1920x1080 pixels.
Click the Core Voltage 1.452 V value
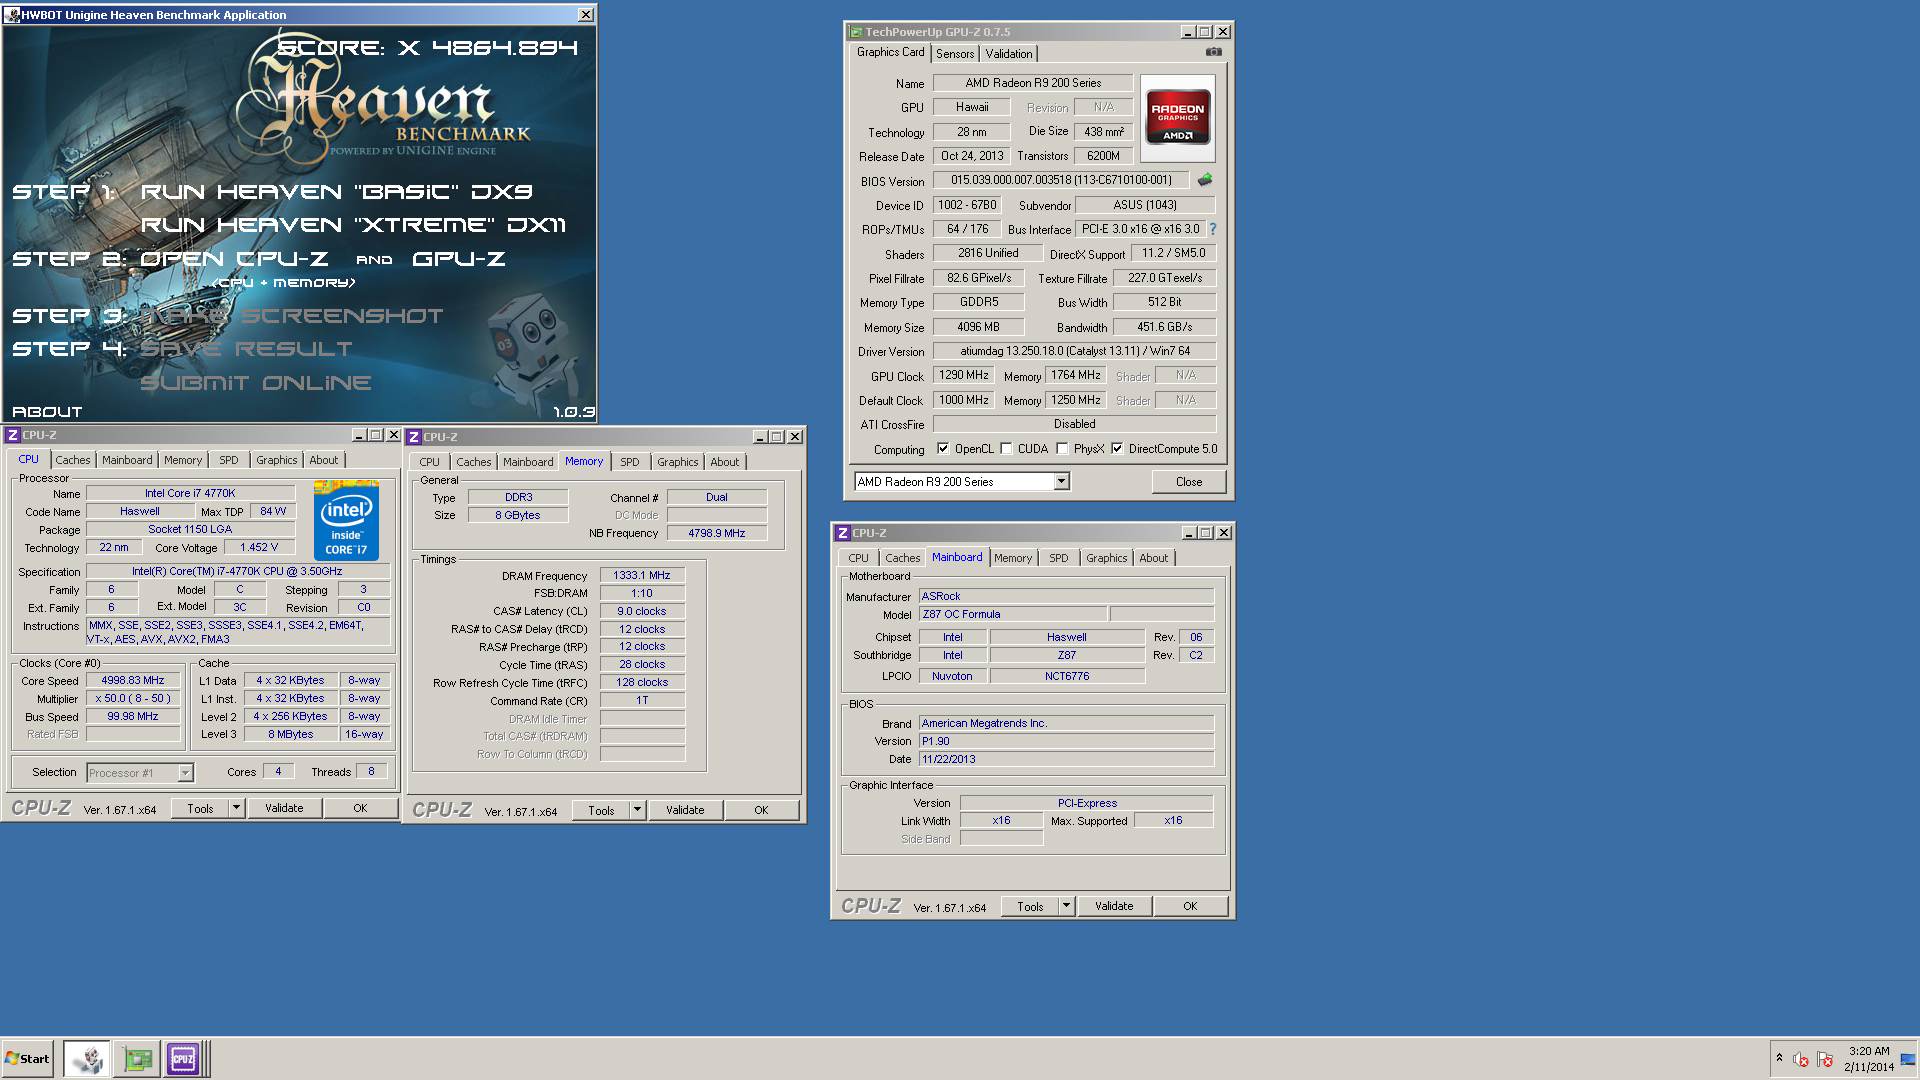[259, 547]
